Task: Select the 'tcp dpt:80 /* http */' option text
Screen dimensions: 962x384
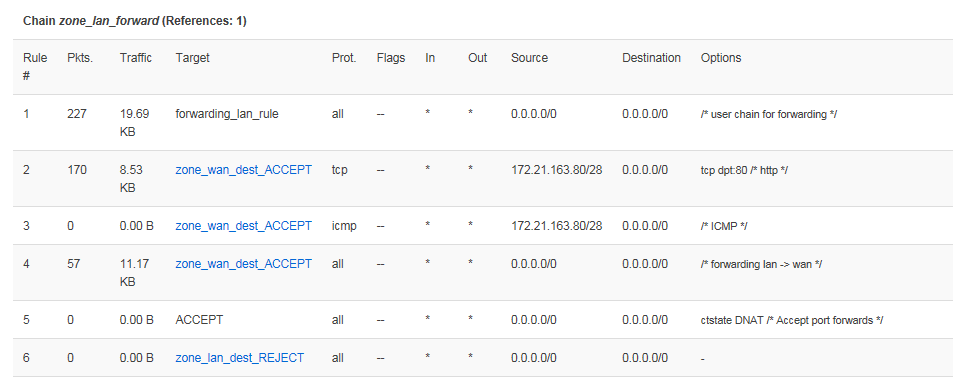Action: pos(744,170)
